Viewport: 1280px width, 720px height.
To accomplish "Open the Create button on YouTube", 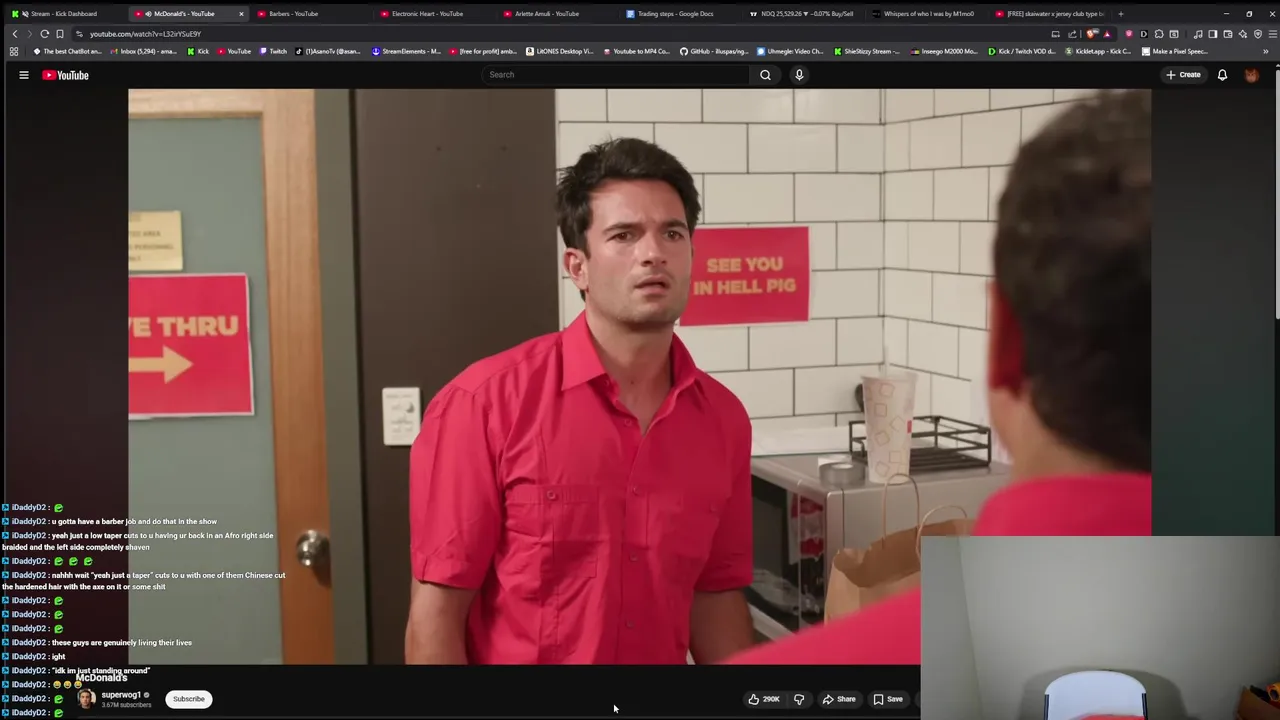I will click(1183, 75).
